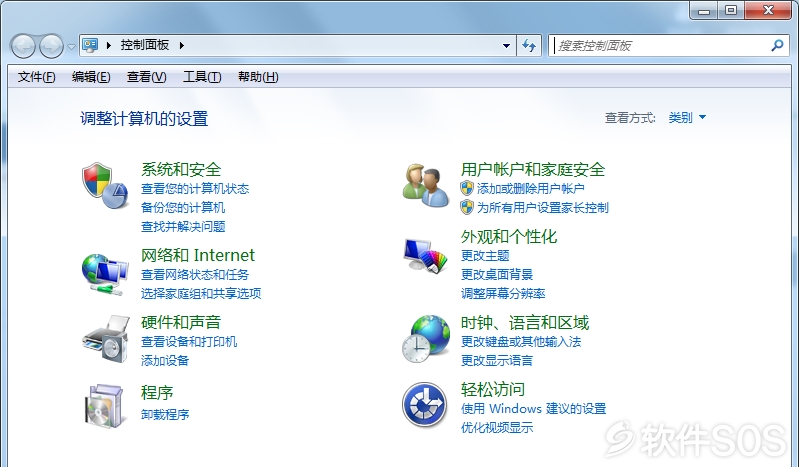Open the 工具(T) menu
The image size is (799, 467).
(x=202, y=77)
